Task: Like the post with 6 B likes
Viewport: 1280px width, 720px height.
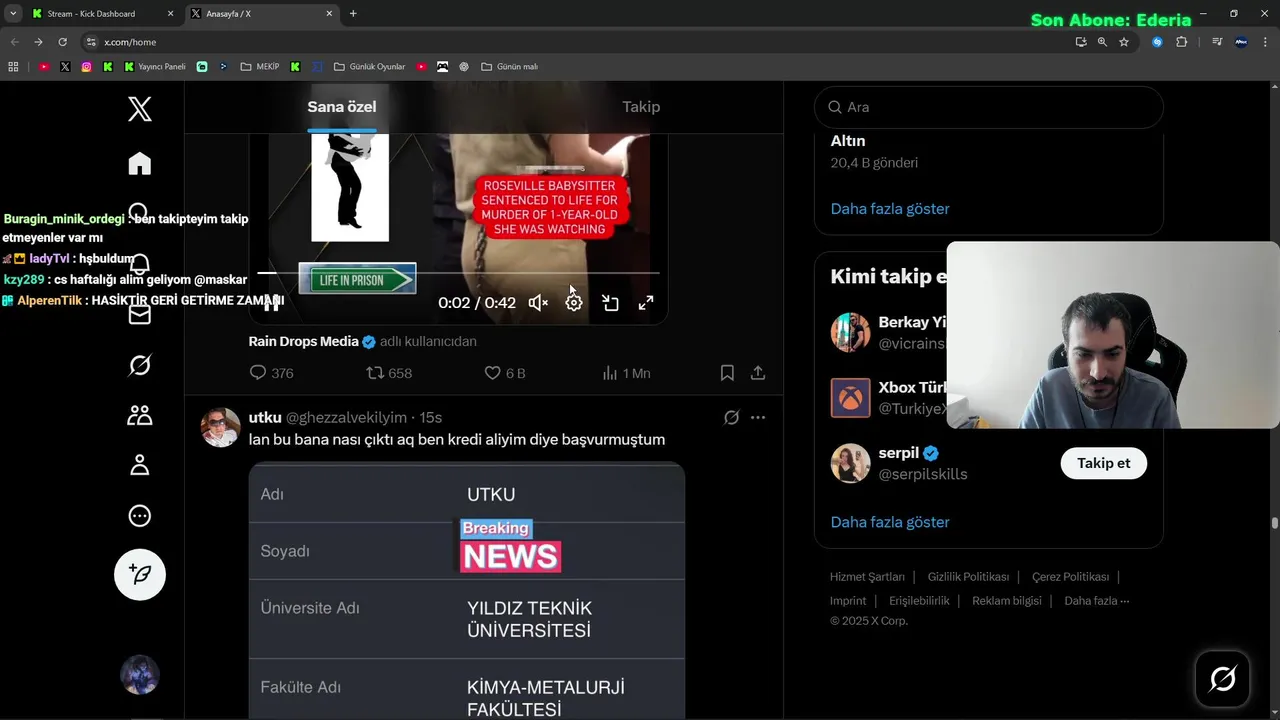Action: point(505,373)
